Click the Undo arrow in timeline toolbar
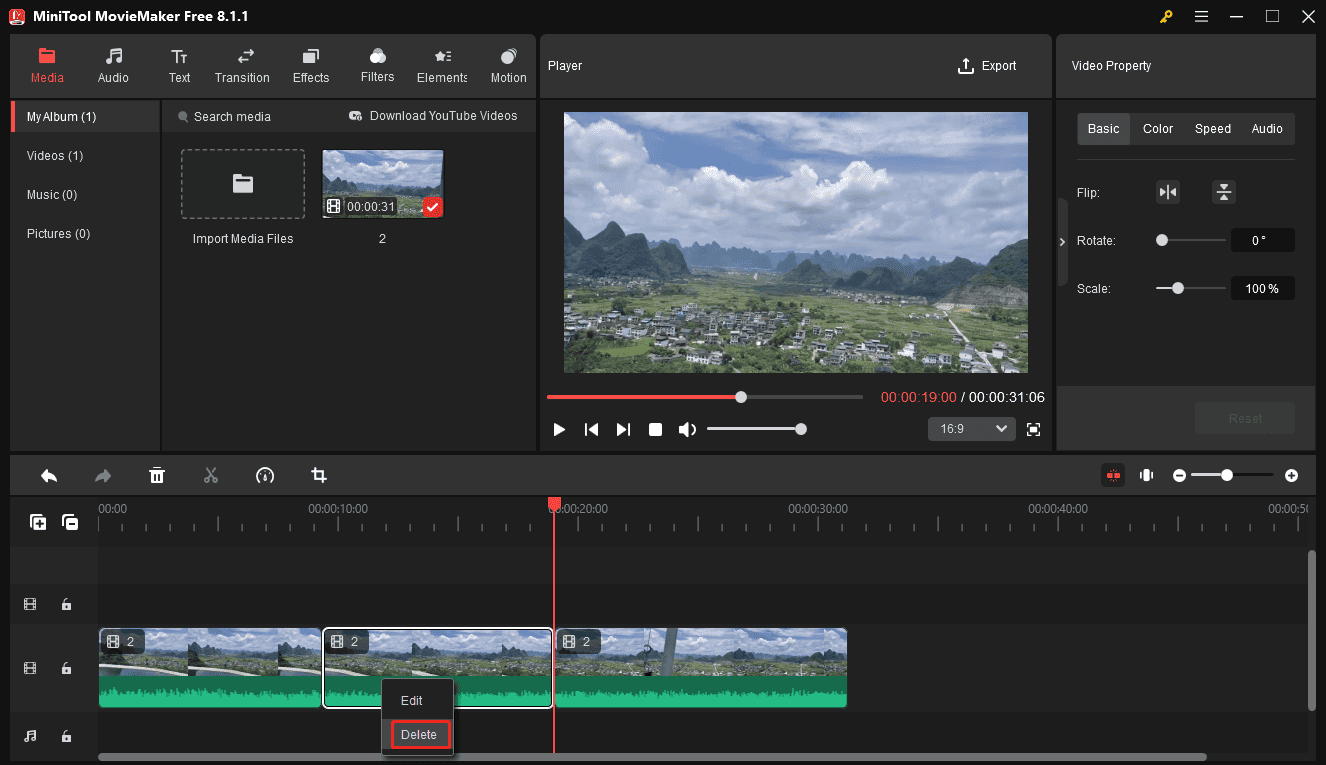Image resolution: width=1326 pixels, height=765 pixels. click(x=49, y=476)
